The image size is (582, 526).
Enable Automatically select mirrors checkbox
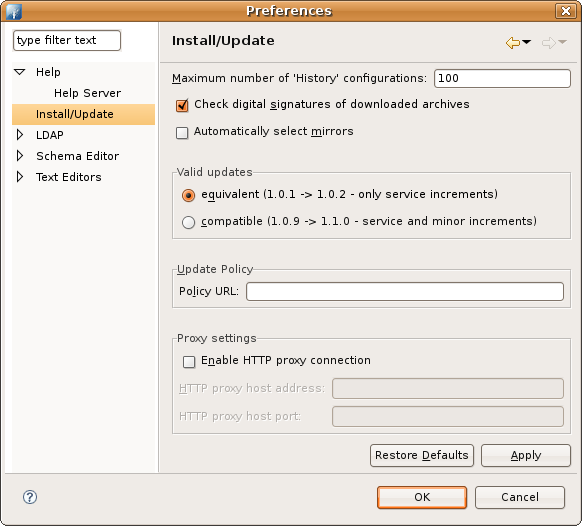tap(182, 133)
